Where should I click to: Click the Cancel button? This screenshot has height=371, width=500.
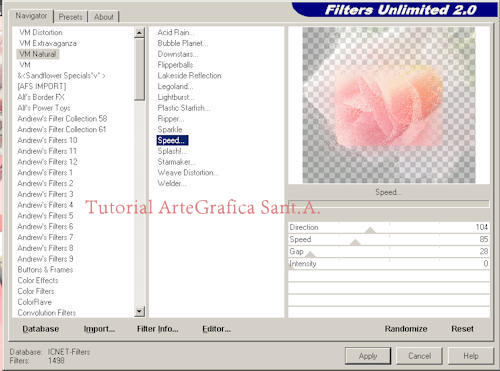pyautogui.click(x=419, y=356)
